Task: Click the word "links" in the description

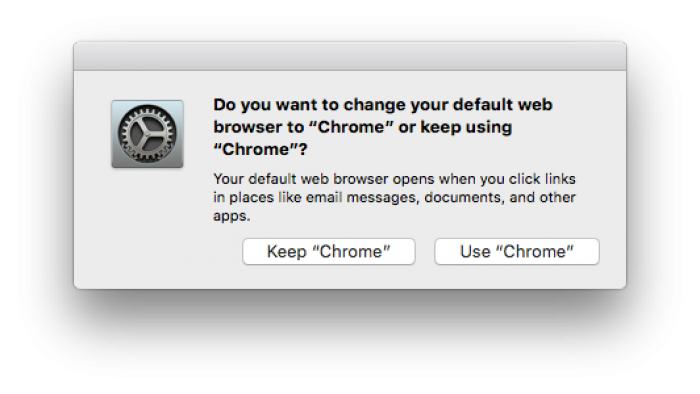Action: [x=560, y=179]
